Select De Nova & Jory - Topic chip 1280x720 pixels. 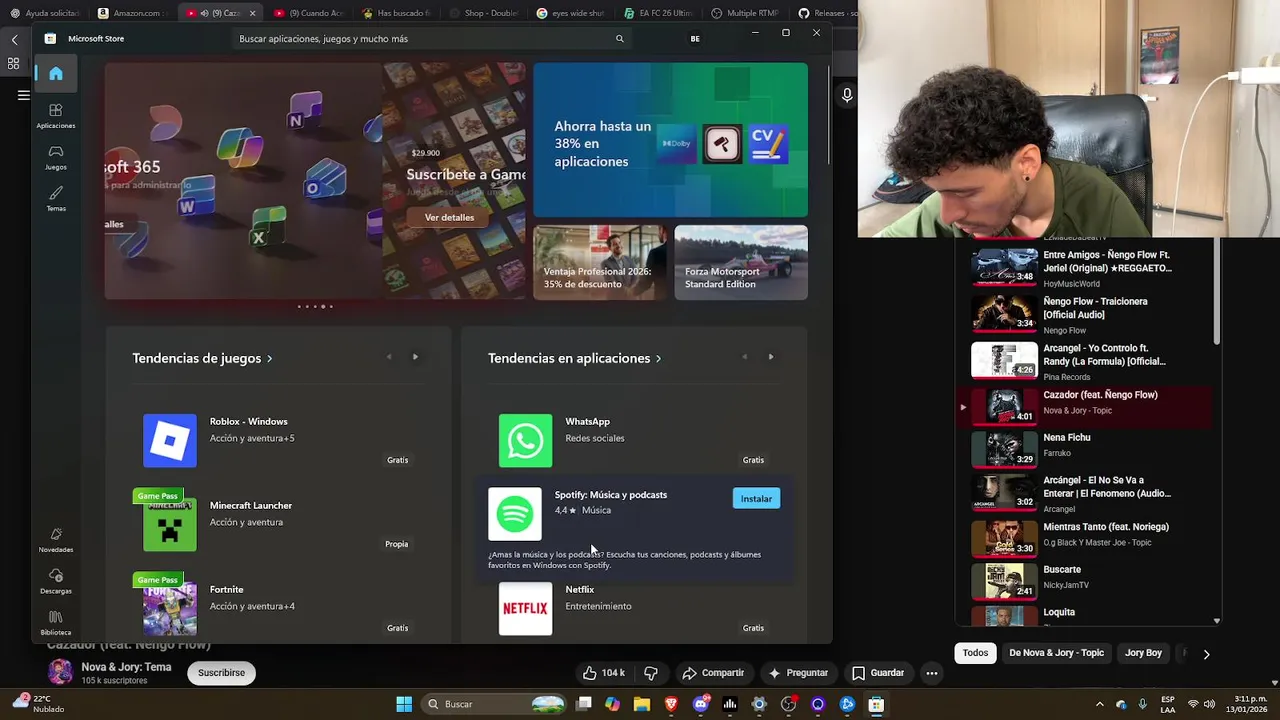point(1056,653)
